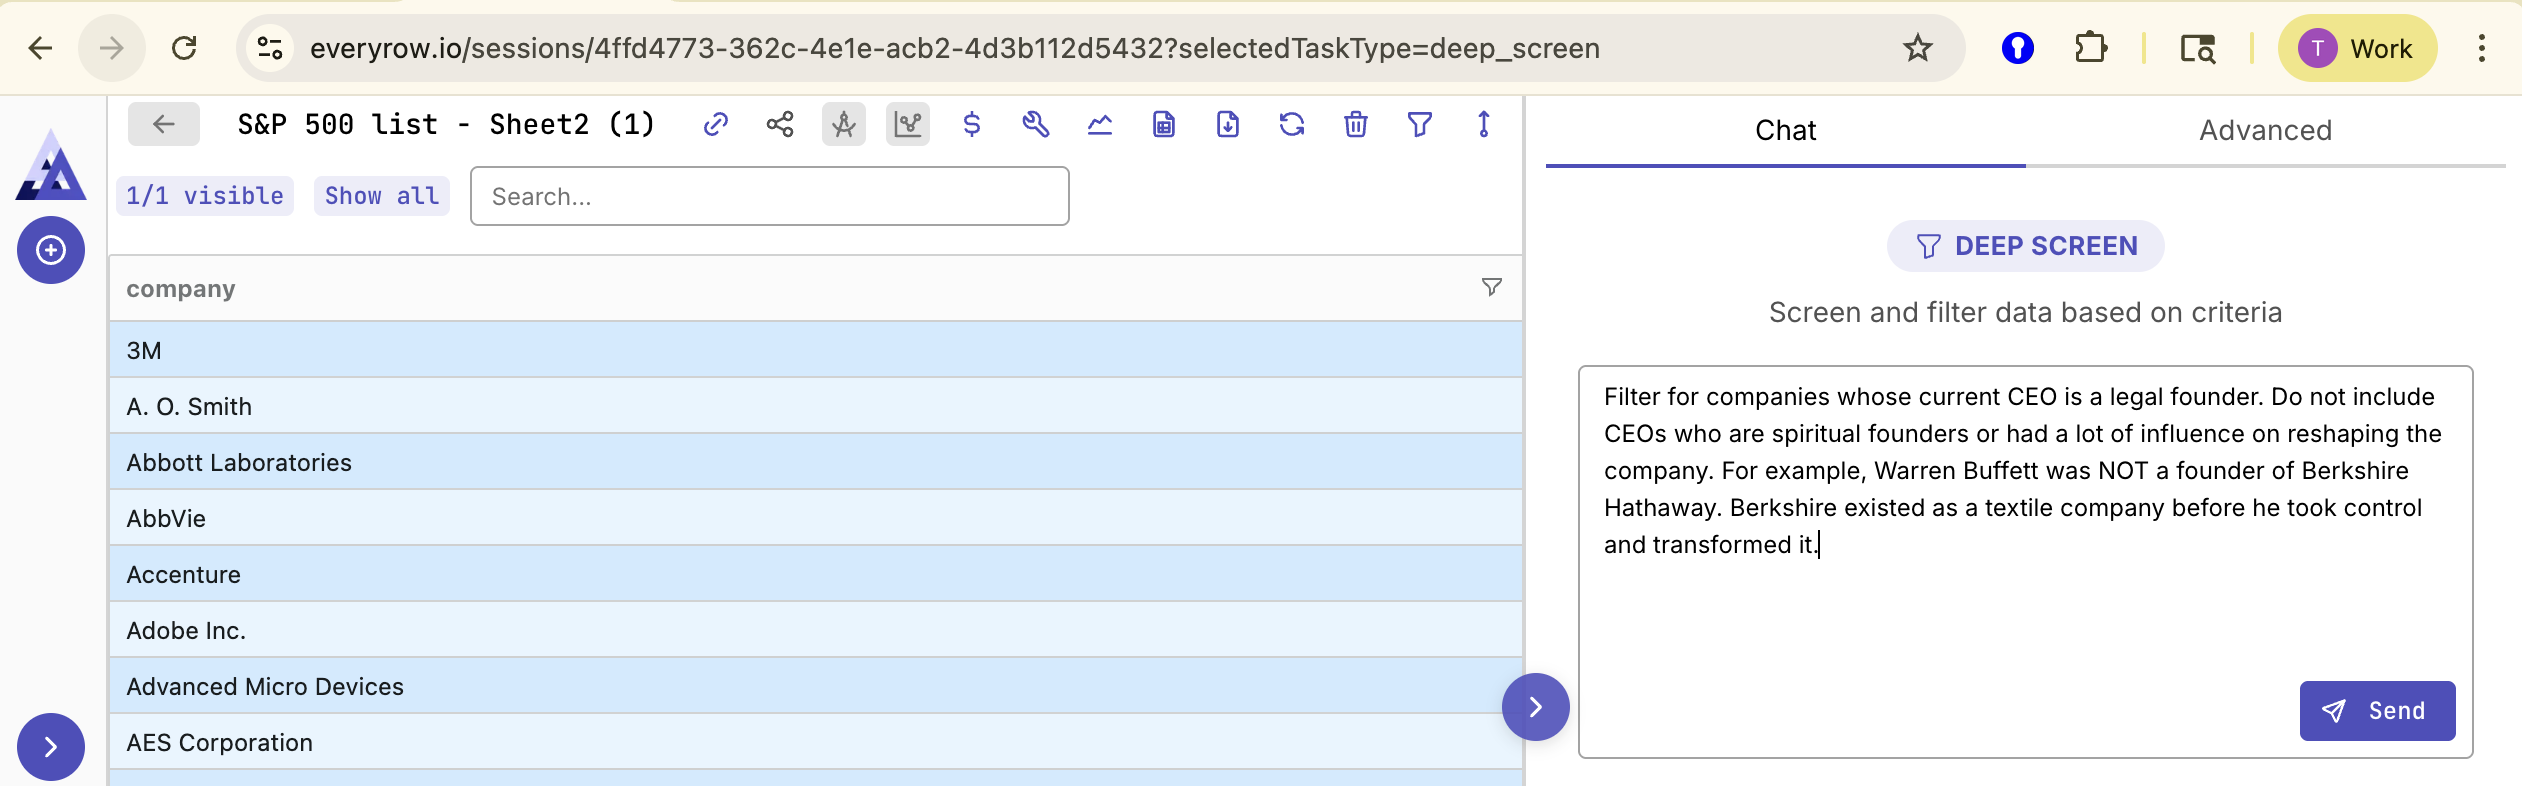Open the browser three-dot menu

pos(2482,48)
